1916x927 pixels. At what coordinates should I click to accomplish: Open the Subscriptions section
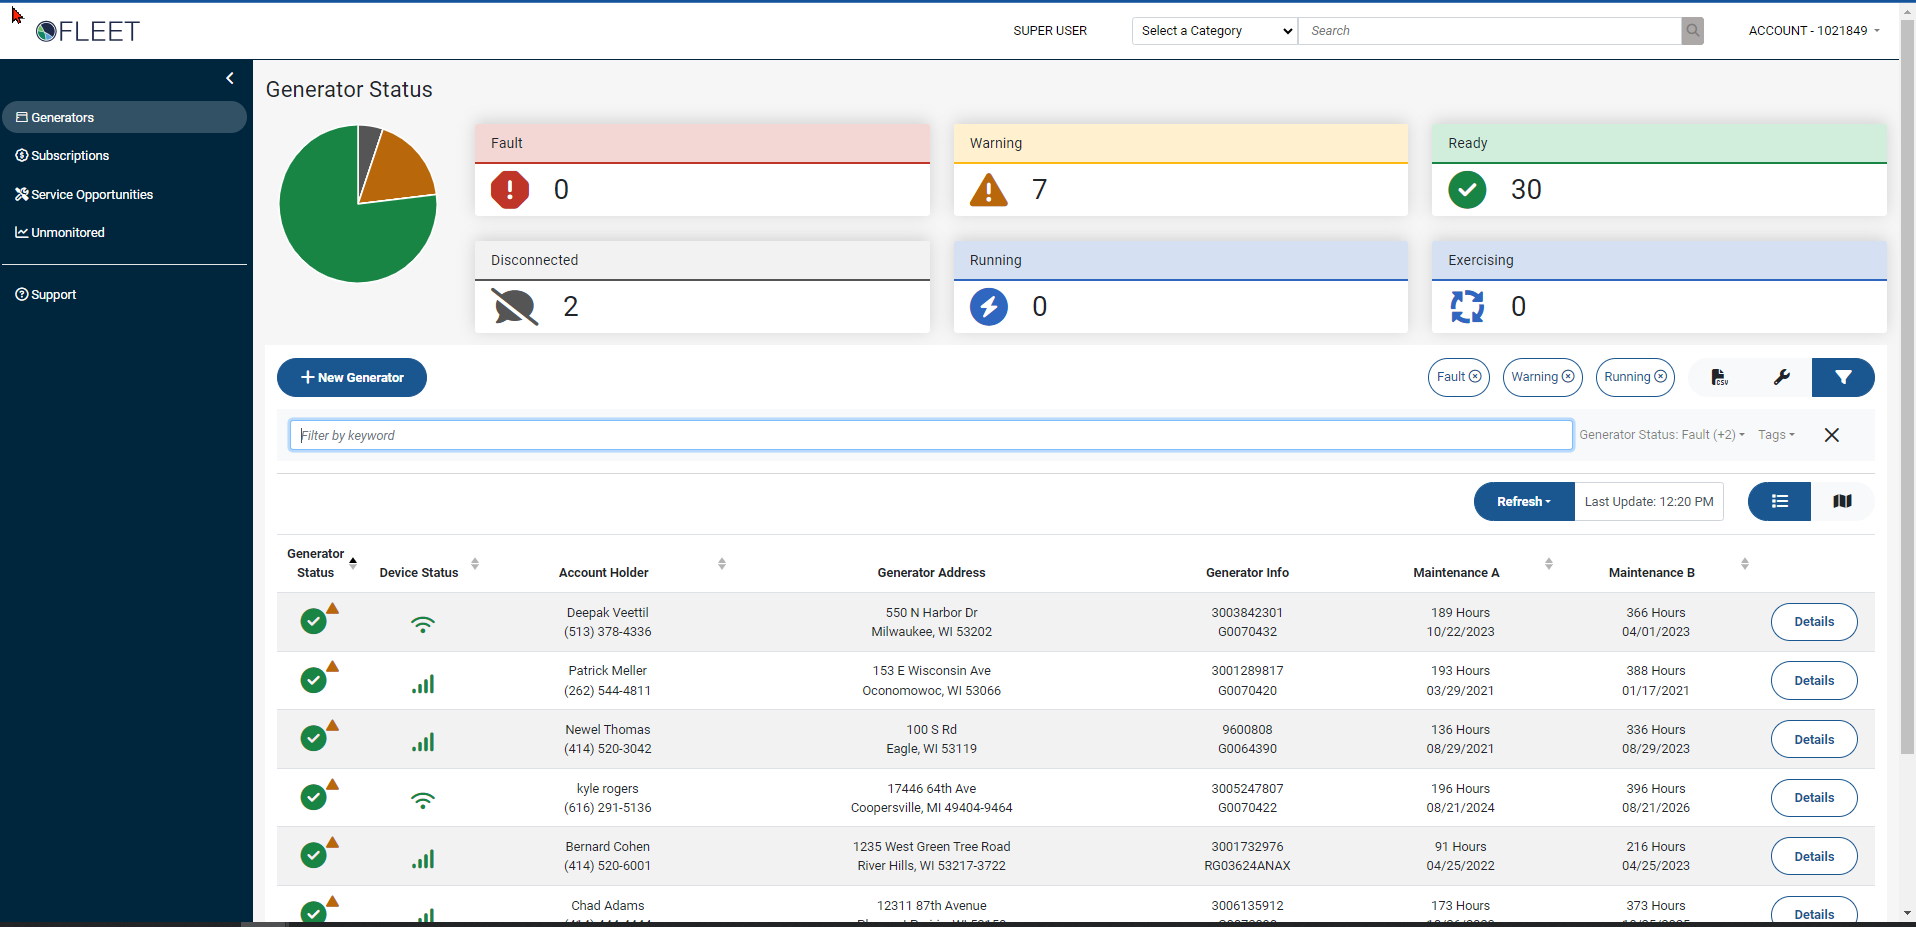[x=70, y=155]
